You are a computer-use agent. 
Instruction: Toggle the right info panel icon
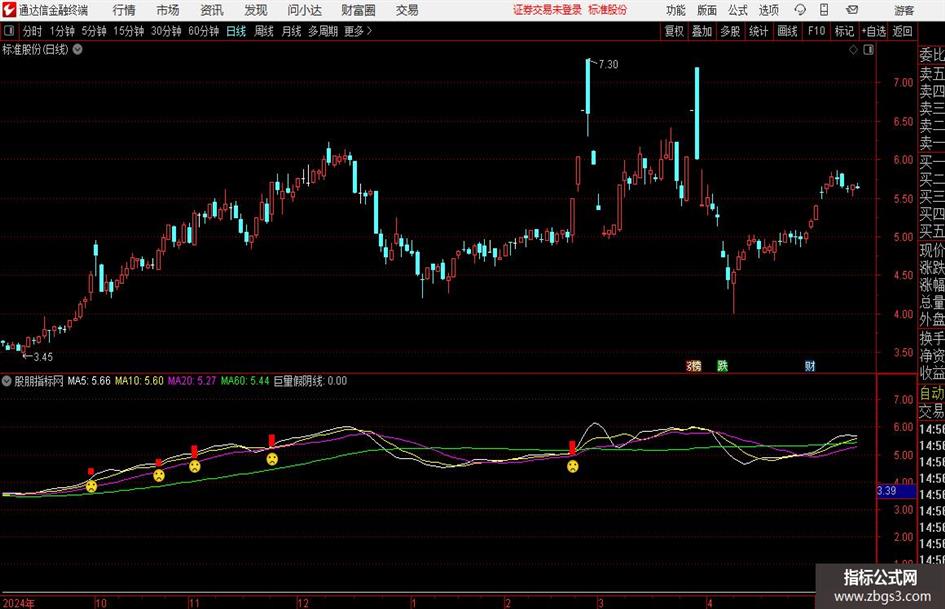click(868, 50)
